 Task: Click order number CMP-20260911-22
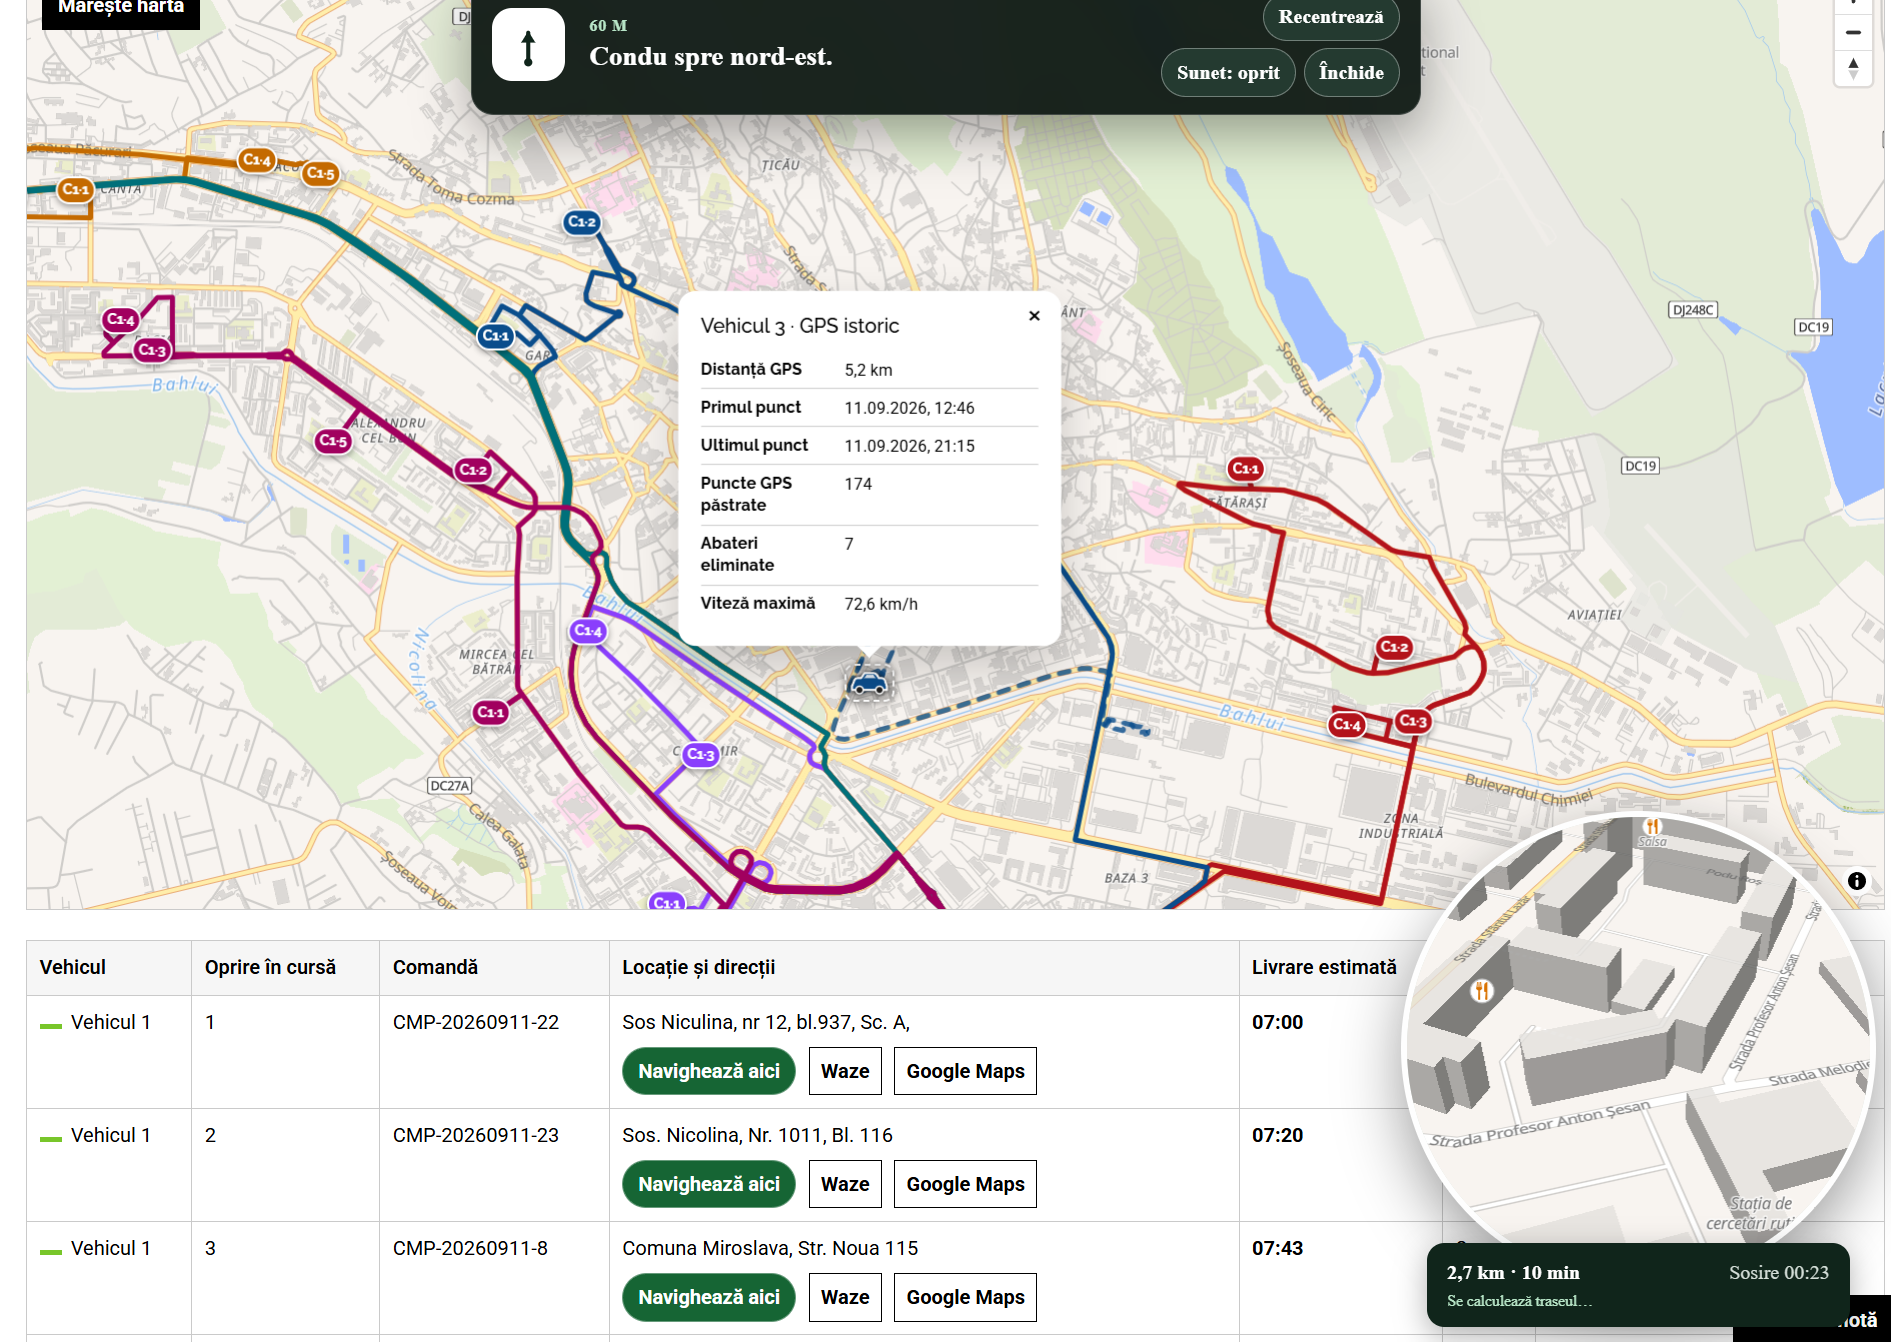476,1022
